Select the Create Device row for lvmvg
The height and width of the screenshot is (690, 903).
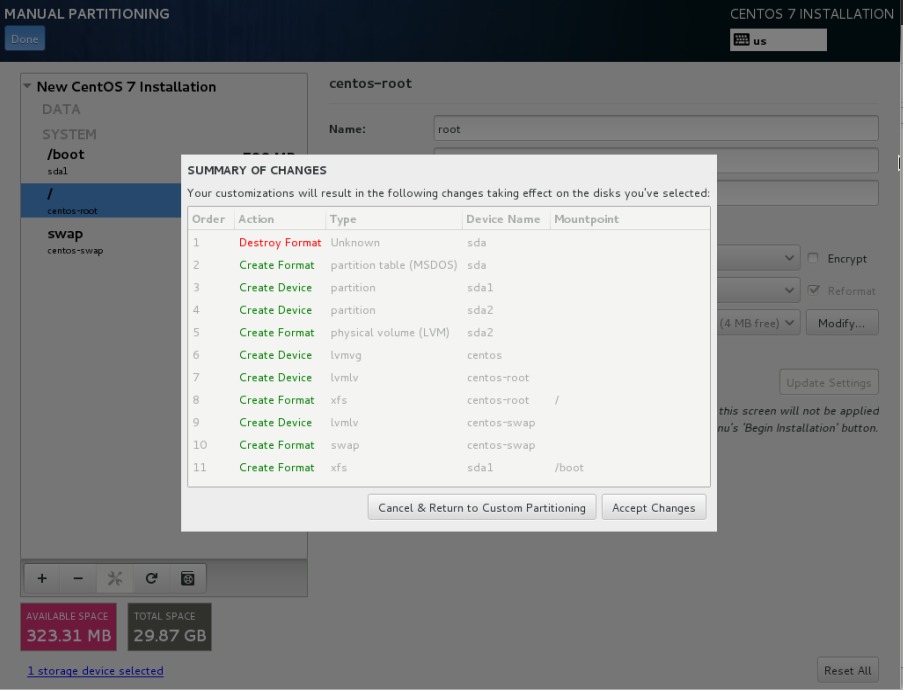pyautogui.click(x=449, y=355)
